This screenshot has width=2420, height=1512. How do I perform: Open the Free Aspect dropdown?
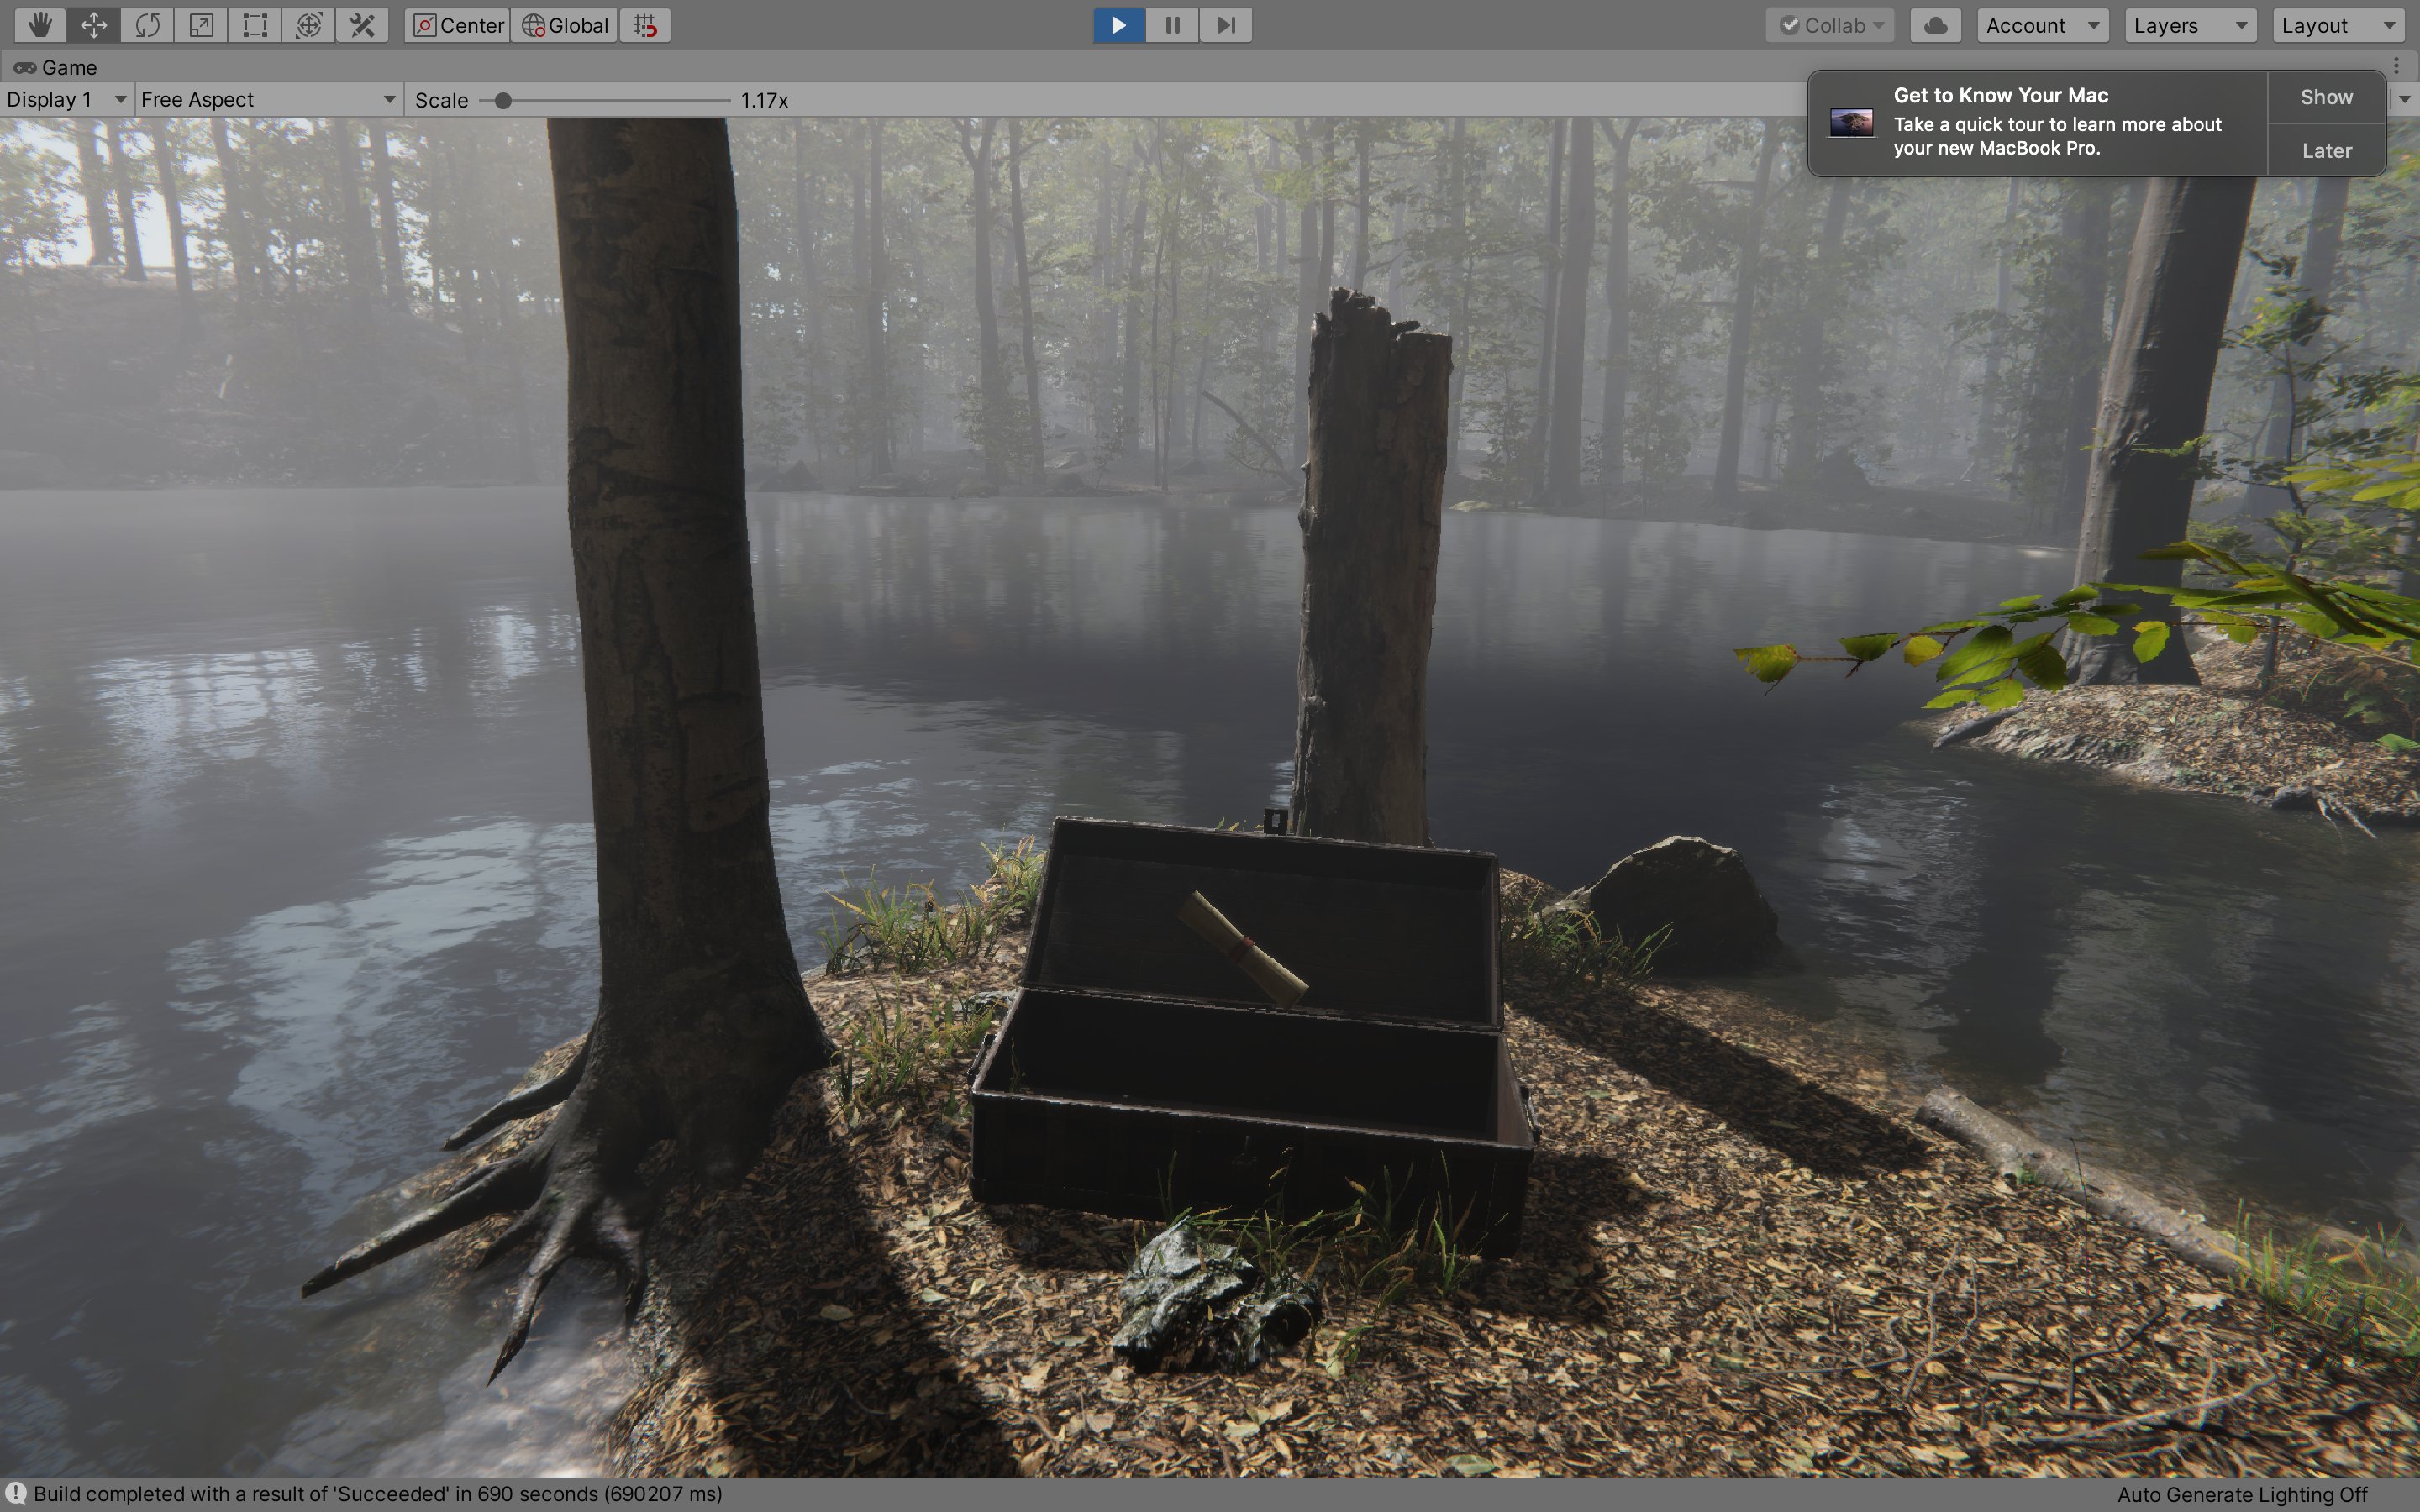pos(268,99)
